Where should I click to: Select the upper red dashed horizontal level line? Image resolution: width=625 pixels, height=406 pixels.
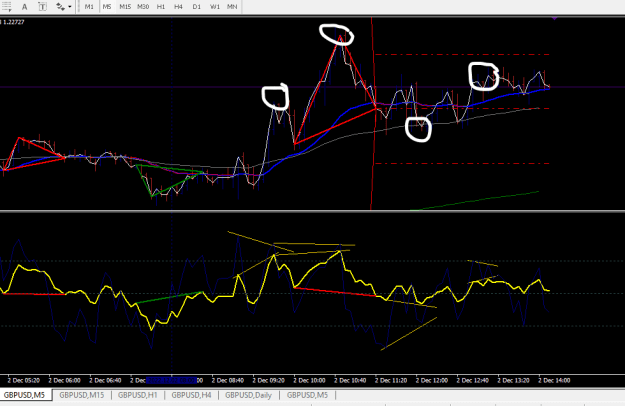click(x=462, y=55)
